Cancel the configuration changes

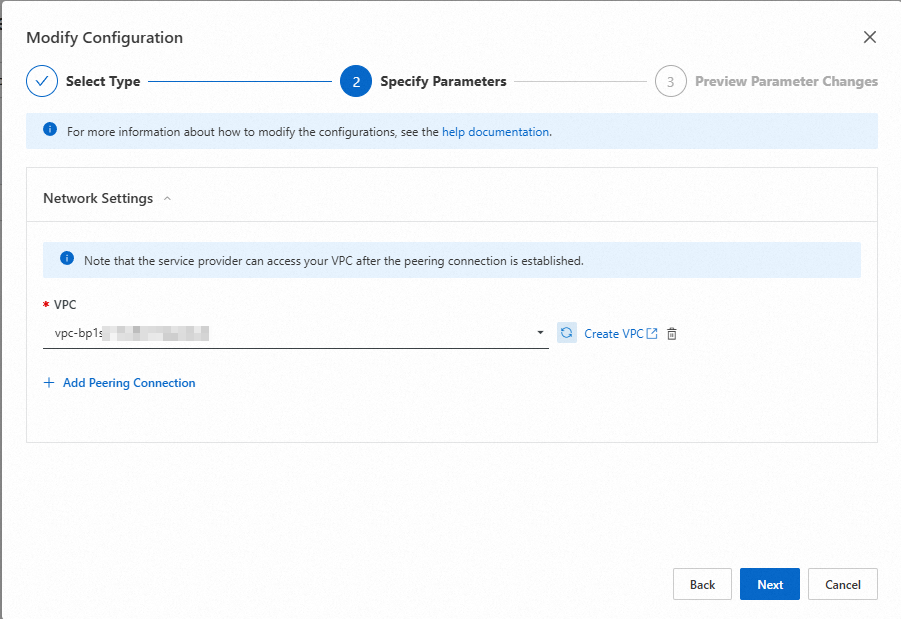(x=842, y=584)
